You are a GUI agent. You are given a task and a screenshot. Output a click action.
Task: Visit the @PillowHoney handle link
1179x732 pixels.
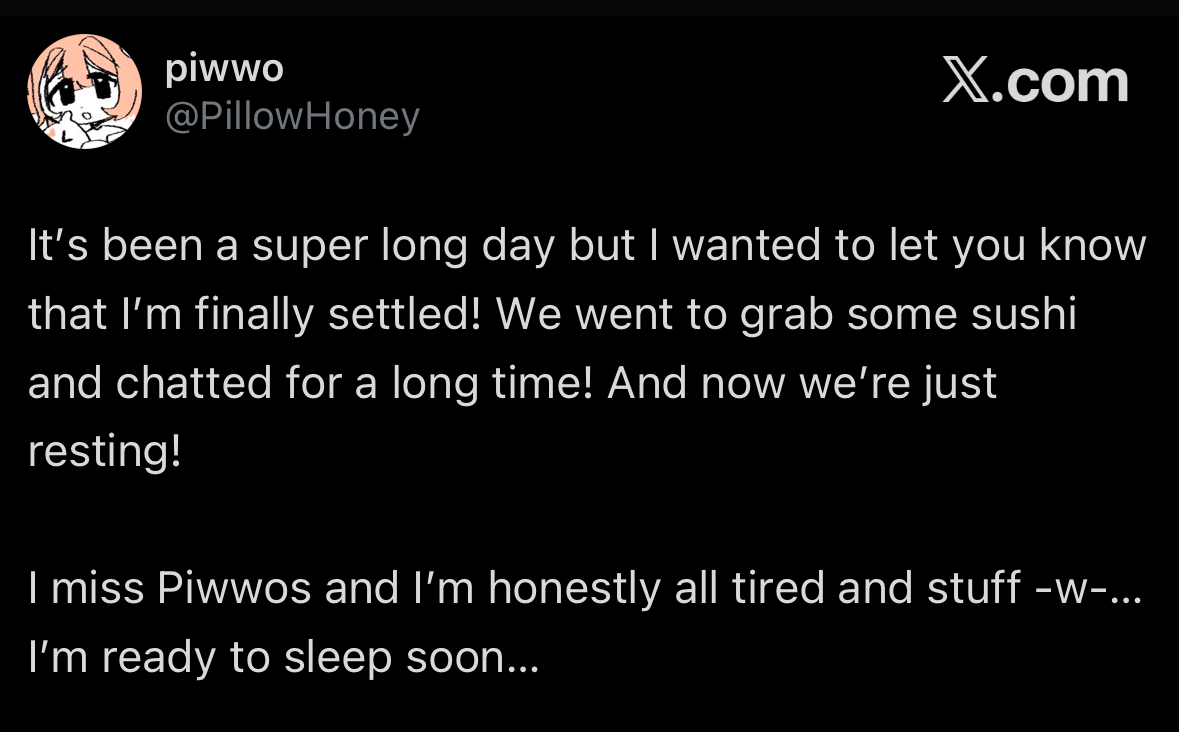click(x=292, y=117)
